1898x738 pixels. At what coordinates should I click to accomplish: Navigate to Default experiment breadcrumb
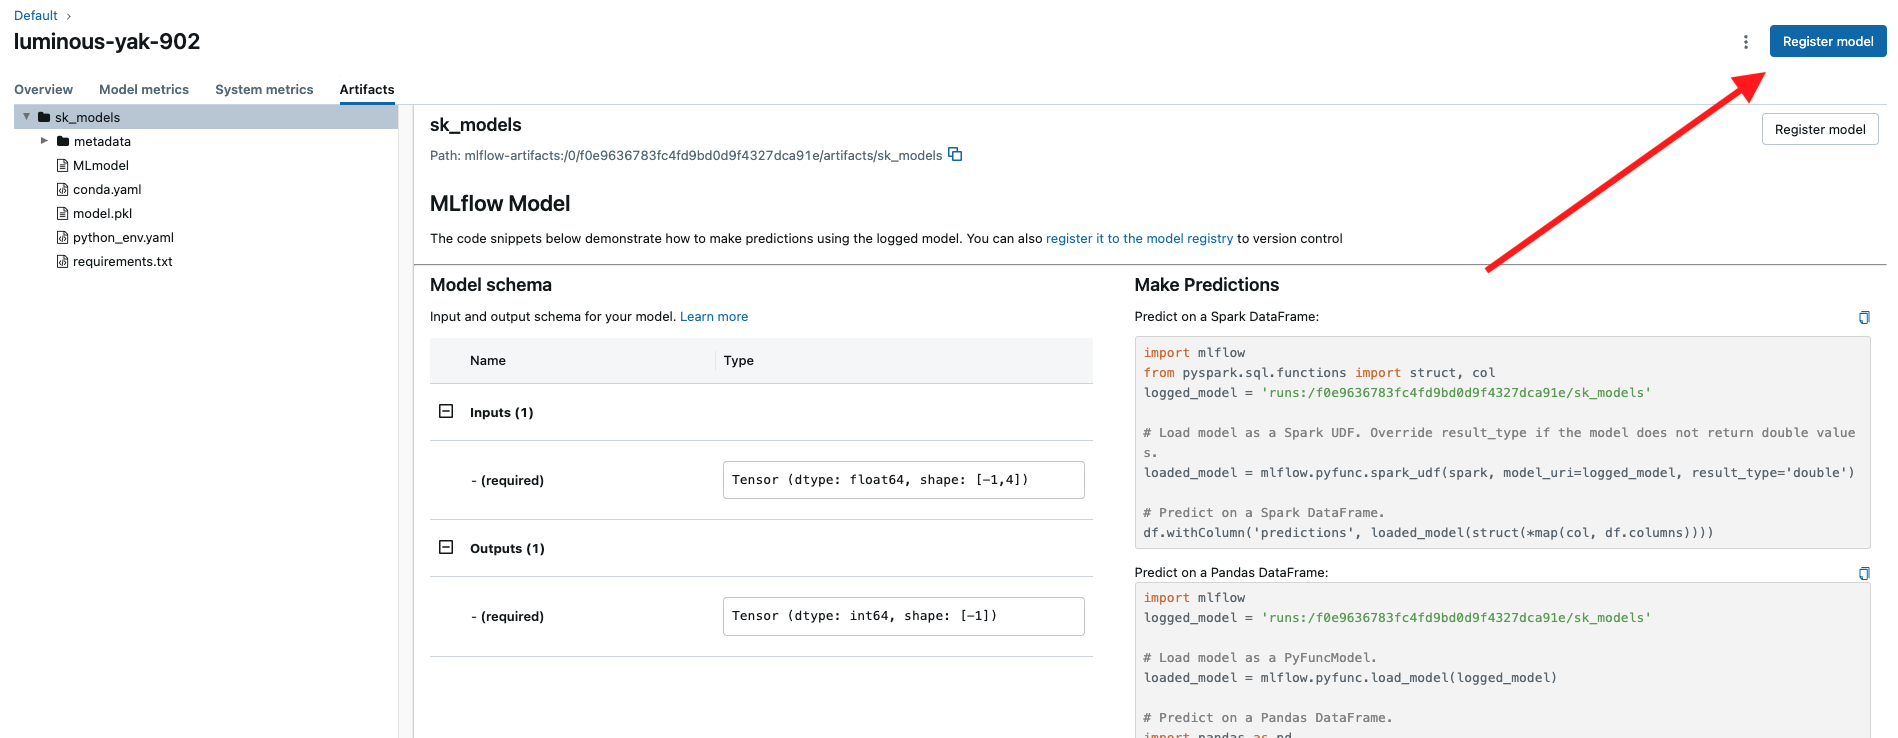pyautogui.click(x=36, y=15)
